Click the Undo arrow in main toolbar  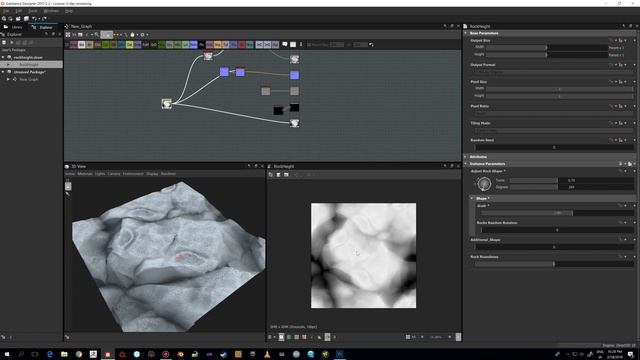(34, 19)
